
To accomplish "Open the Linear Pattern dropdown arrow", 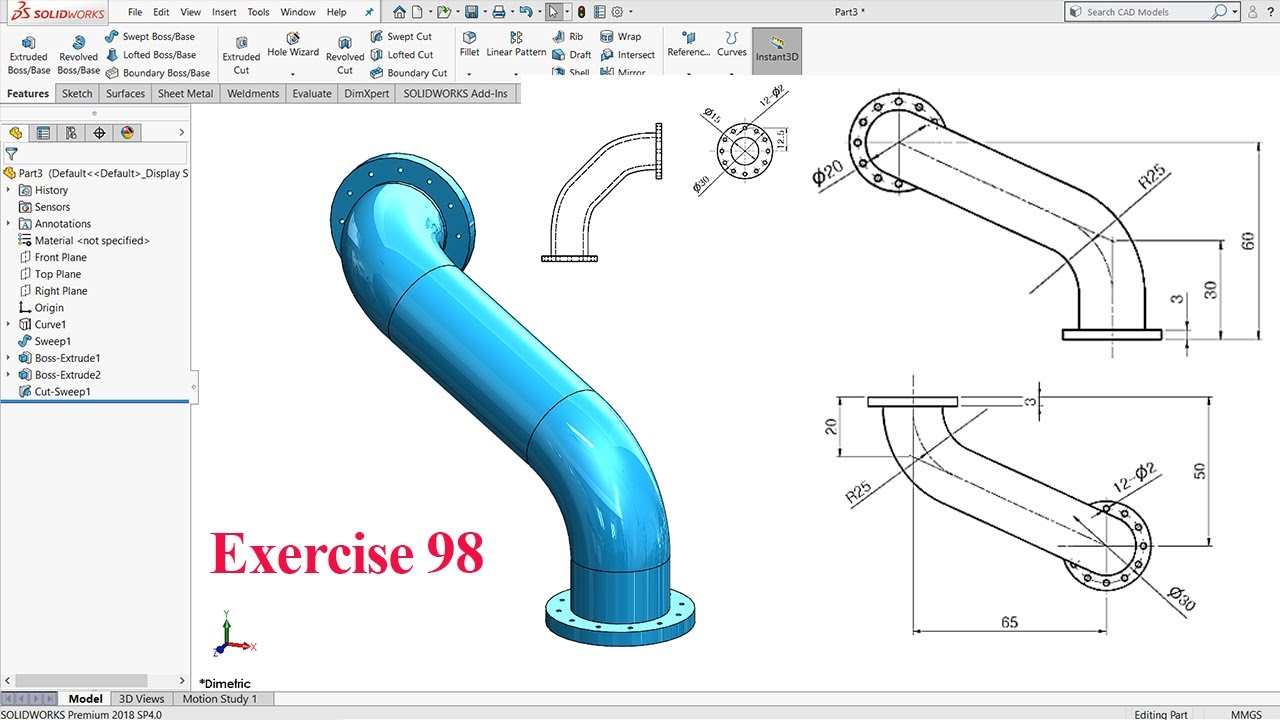I will (516, 73).
